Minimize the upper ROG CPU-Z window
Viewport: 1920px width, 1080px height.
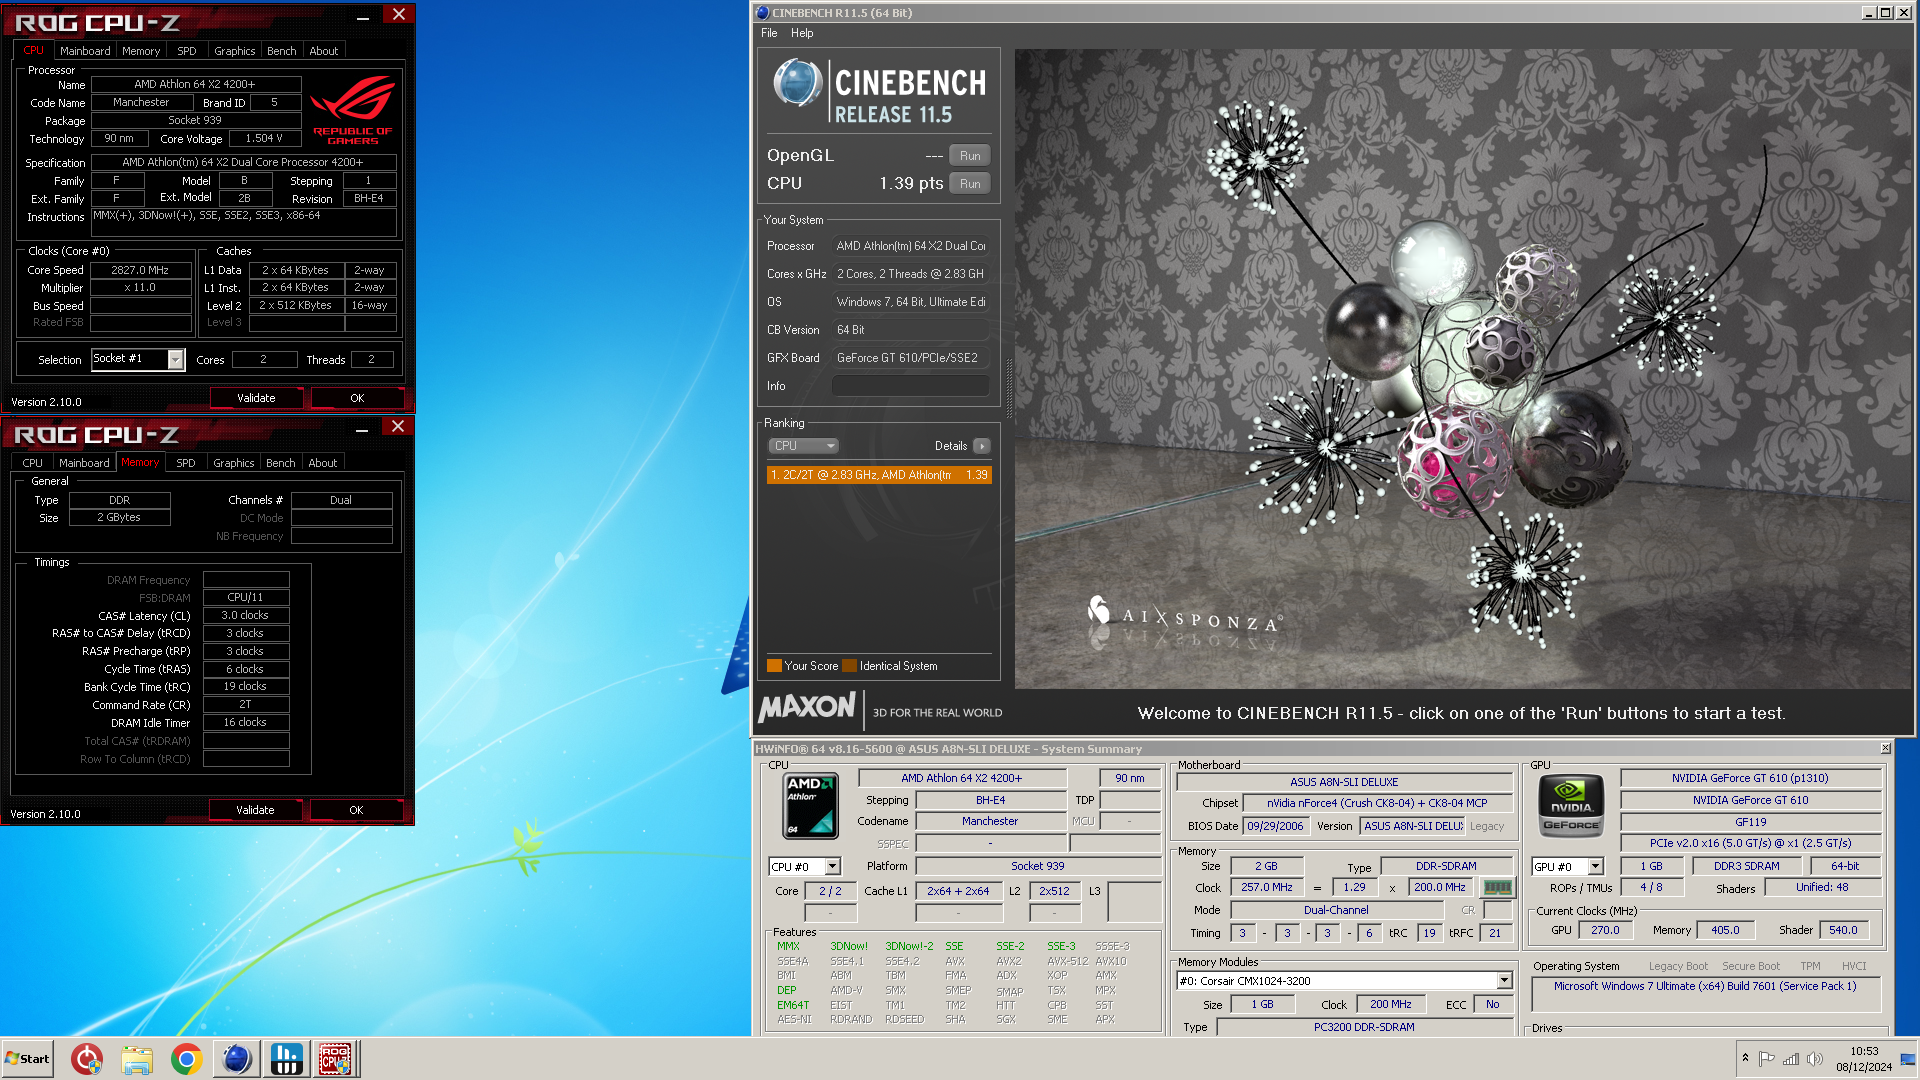(363, 16)
